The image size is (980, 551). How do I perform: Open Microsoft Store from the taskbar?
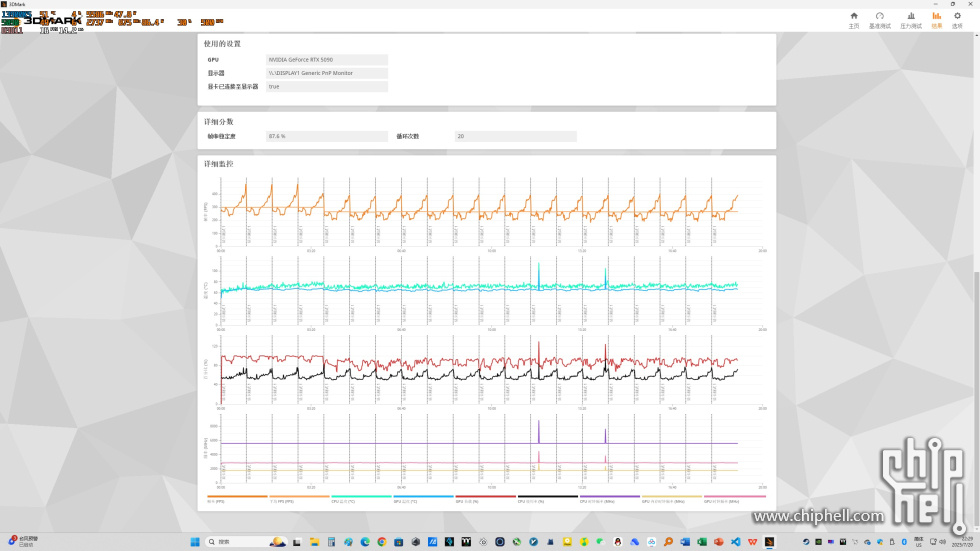point(399,542)
